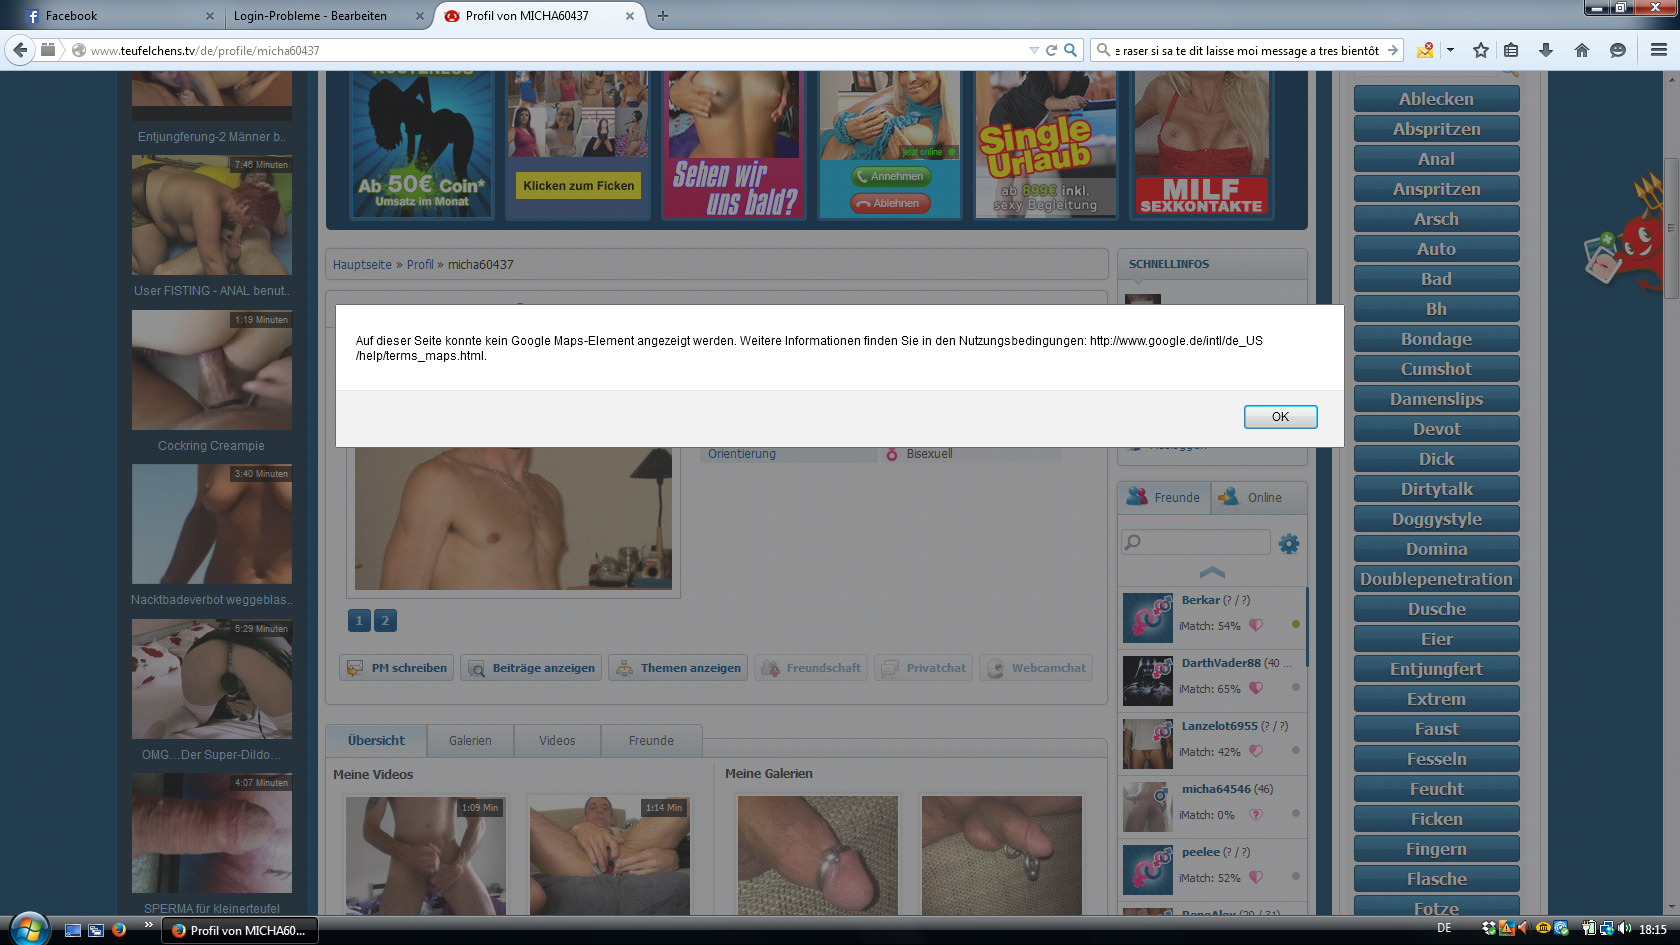1680x945 pixels.
Task: Open dropdown arrow beside the add-on icon
Action: 1450,50
